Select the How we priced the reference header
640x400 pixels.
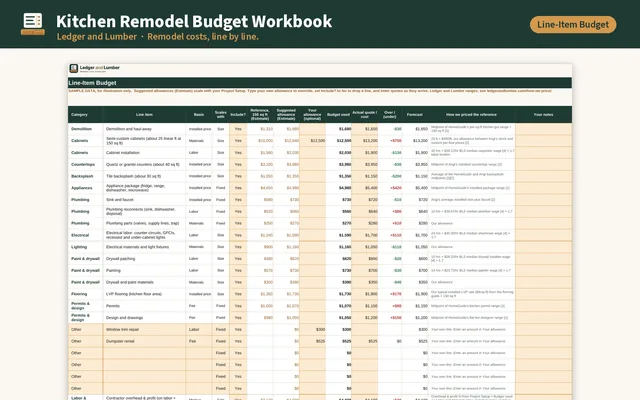(471, 115)
